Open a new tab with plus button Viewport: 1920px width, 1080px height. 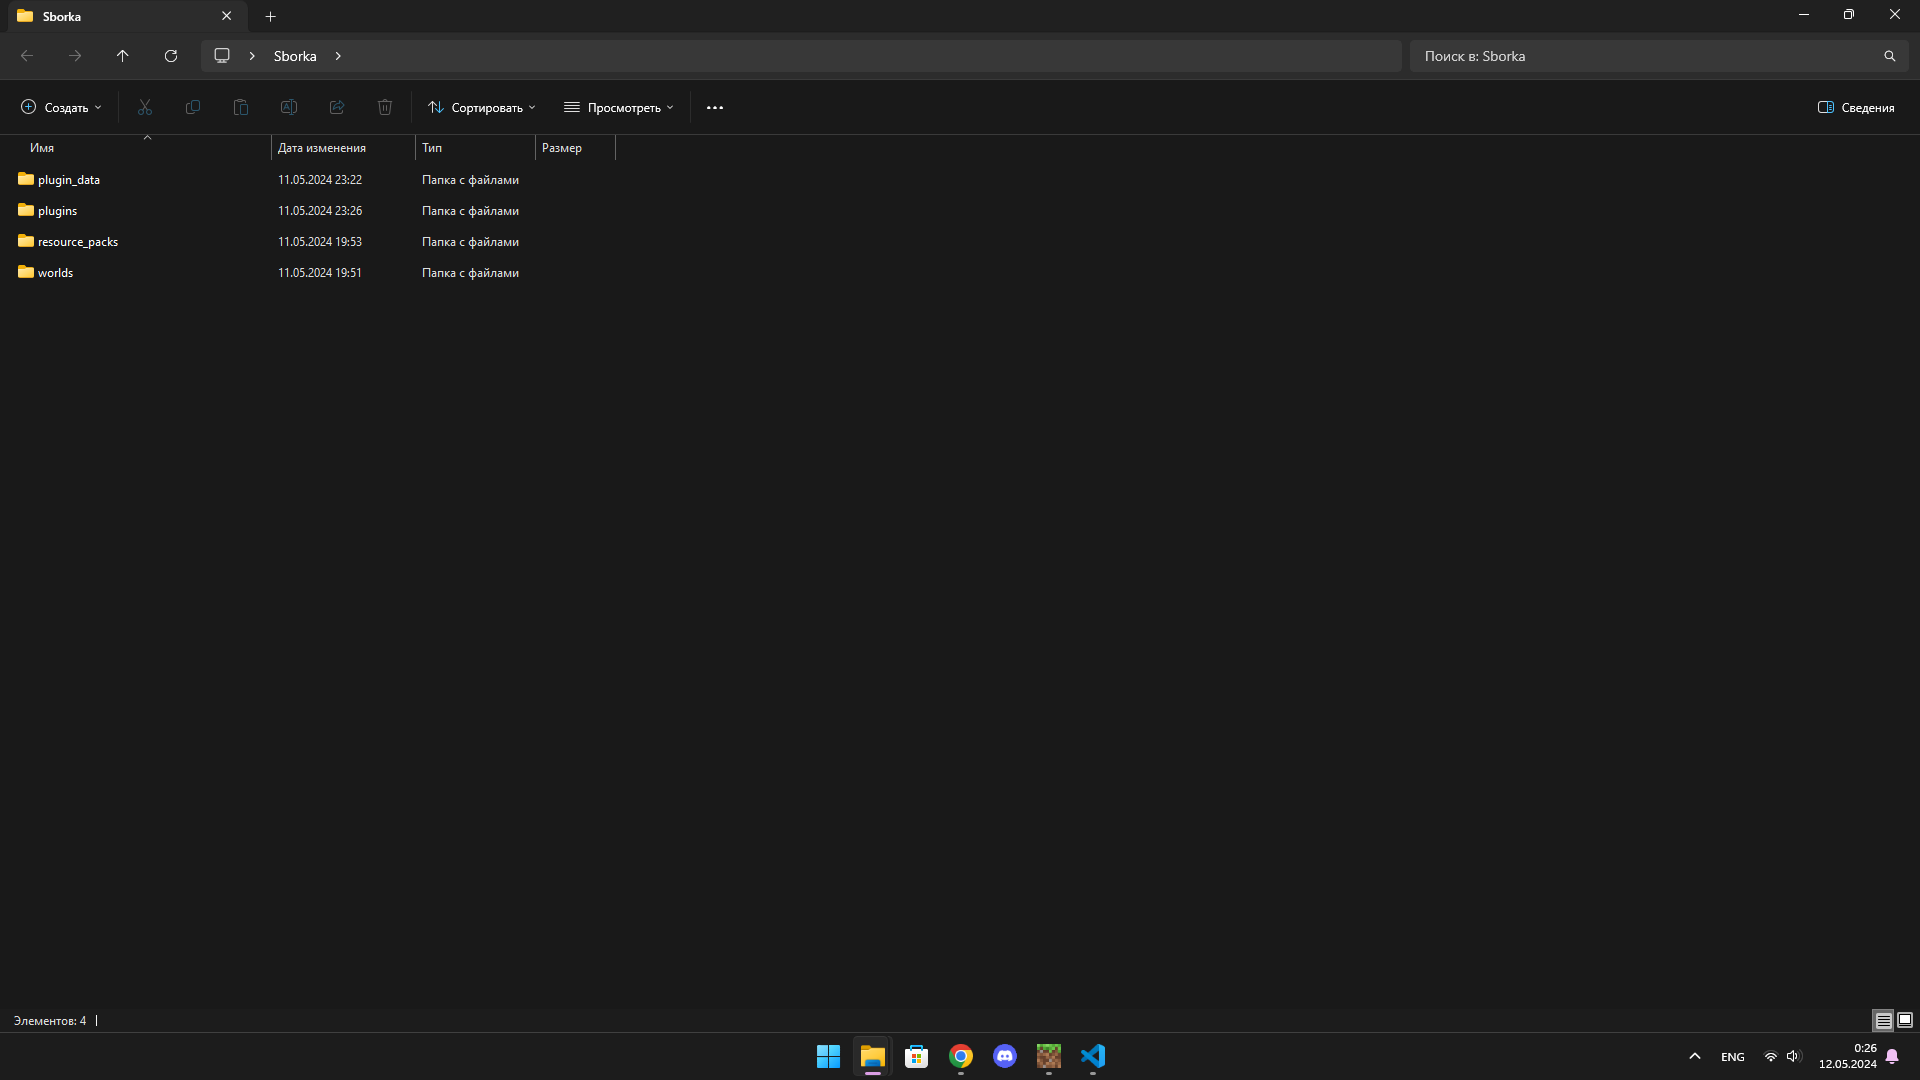pyautogui.click(x=270, y=16)
